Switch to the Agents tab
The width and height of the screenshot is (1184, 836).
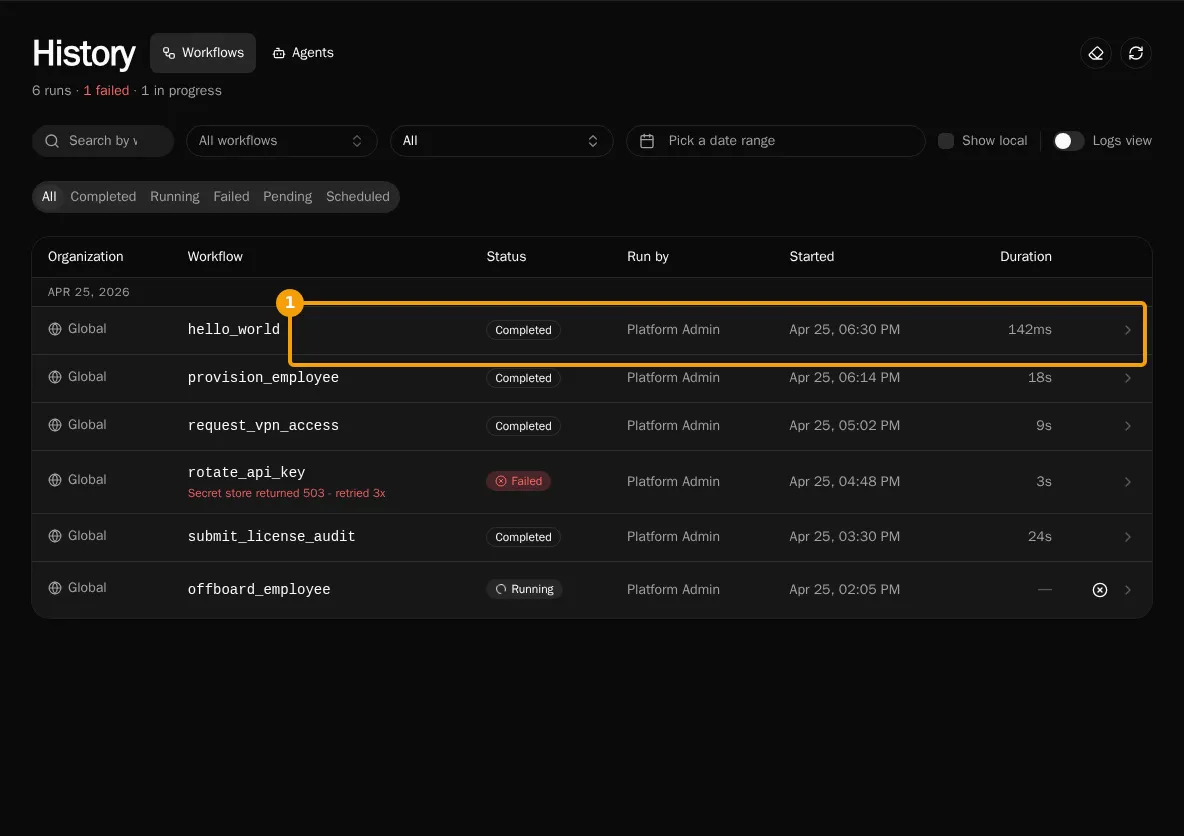click(303, 53)
